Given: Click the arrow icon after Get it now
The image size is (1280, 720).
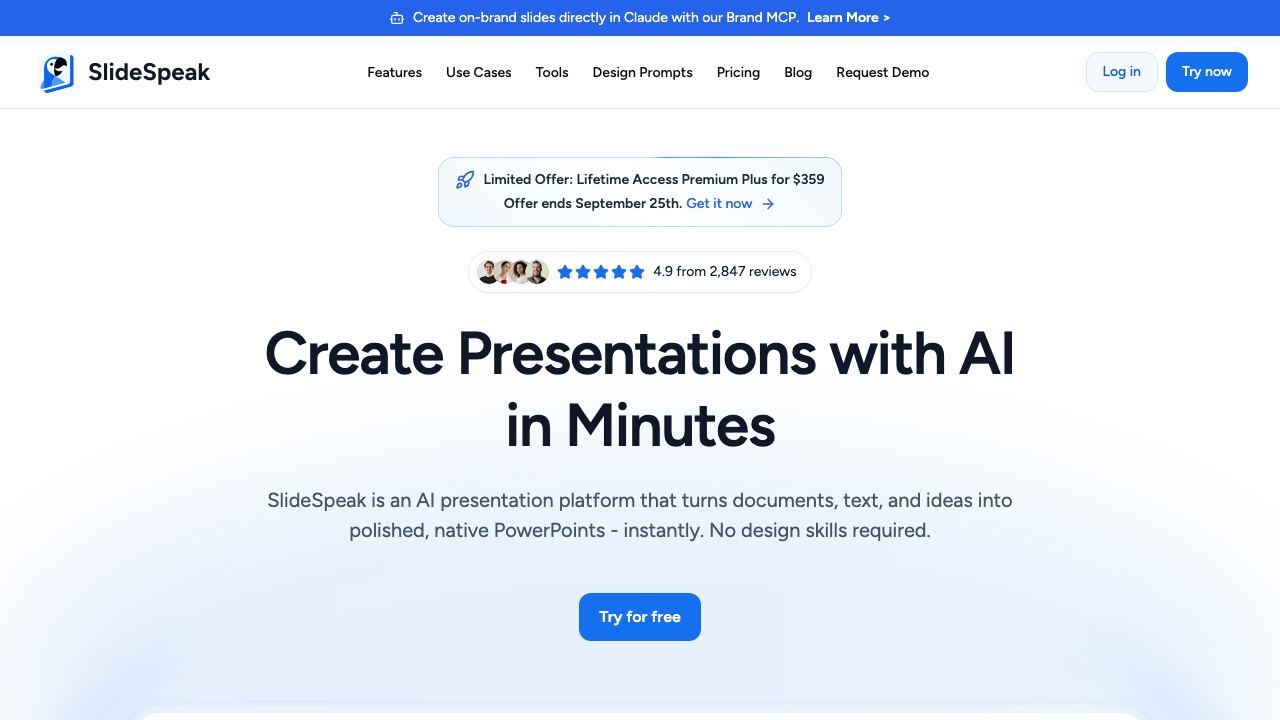Looking at the screenshot, I should coord(768,204).
